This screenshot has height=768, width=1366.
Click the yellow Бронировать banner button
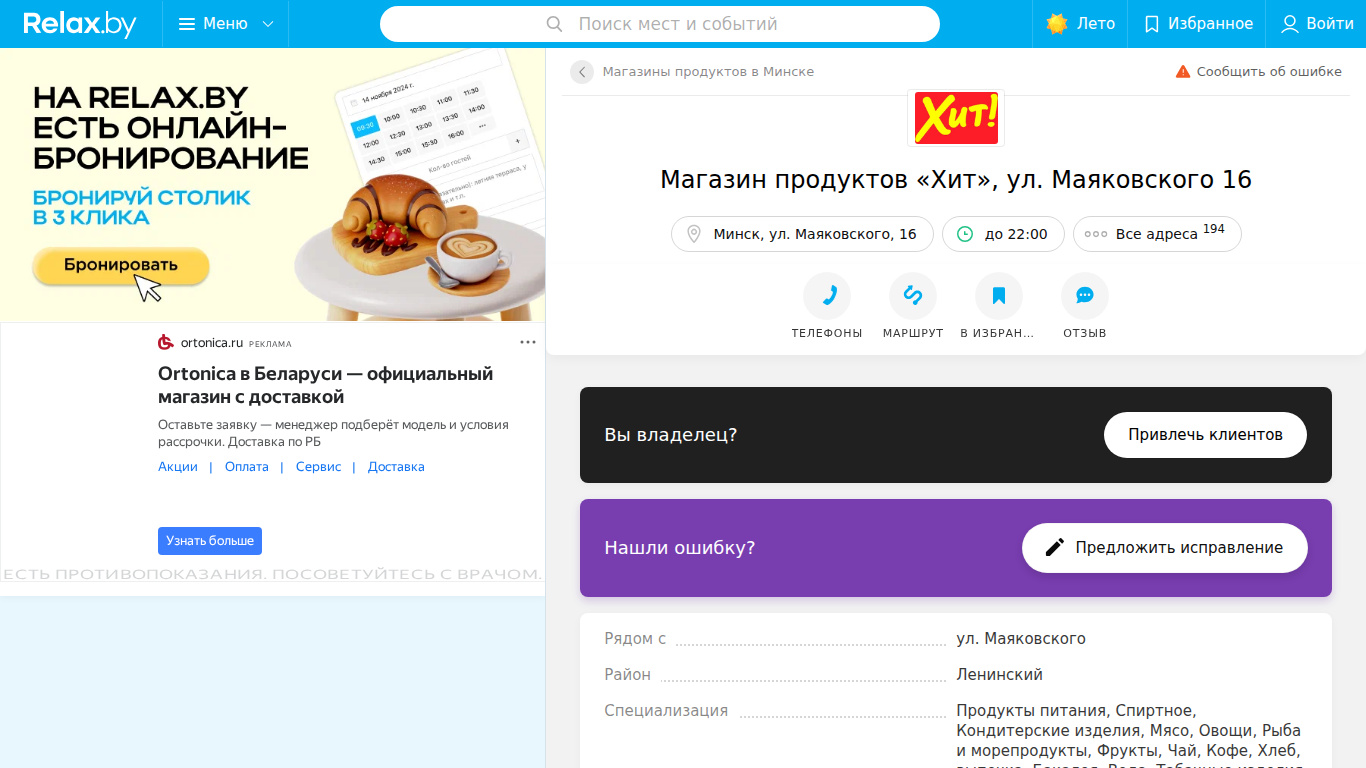coord(121,265)
